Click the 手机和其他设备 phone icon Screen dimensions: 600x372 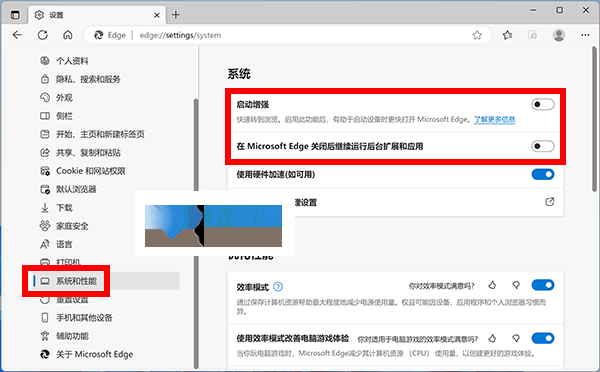(45, 318)
